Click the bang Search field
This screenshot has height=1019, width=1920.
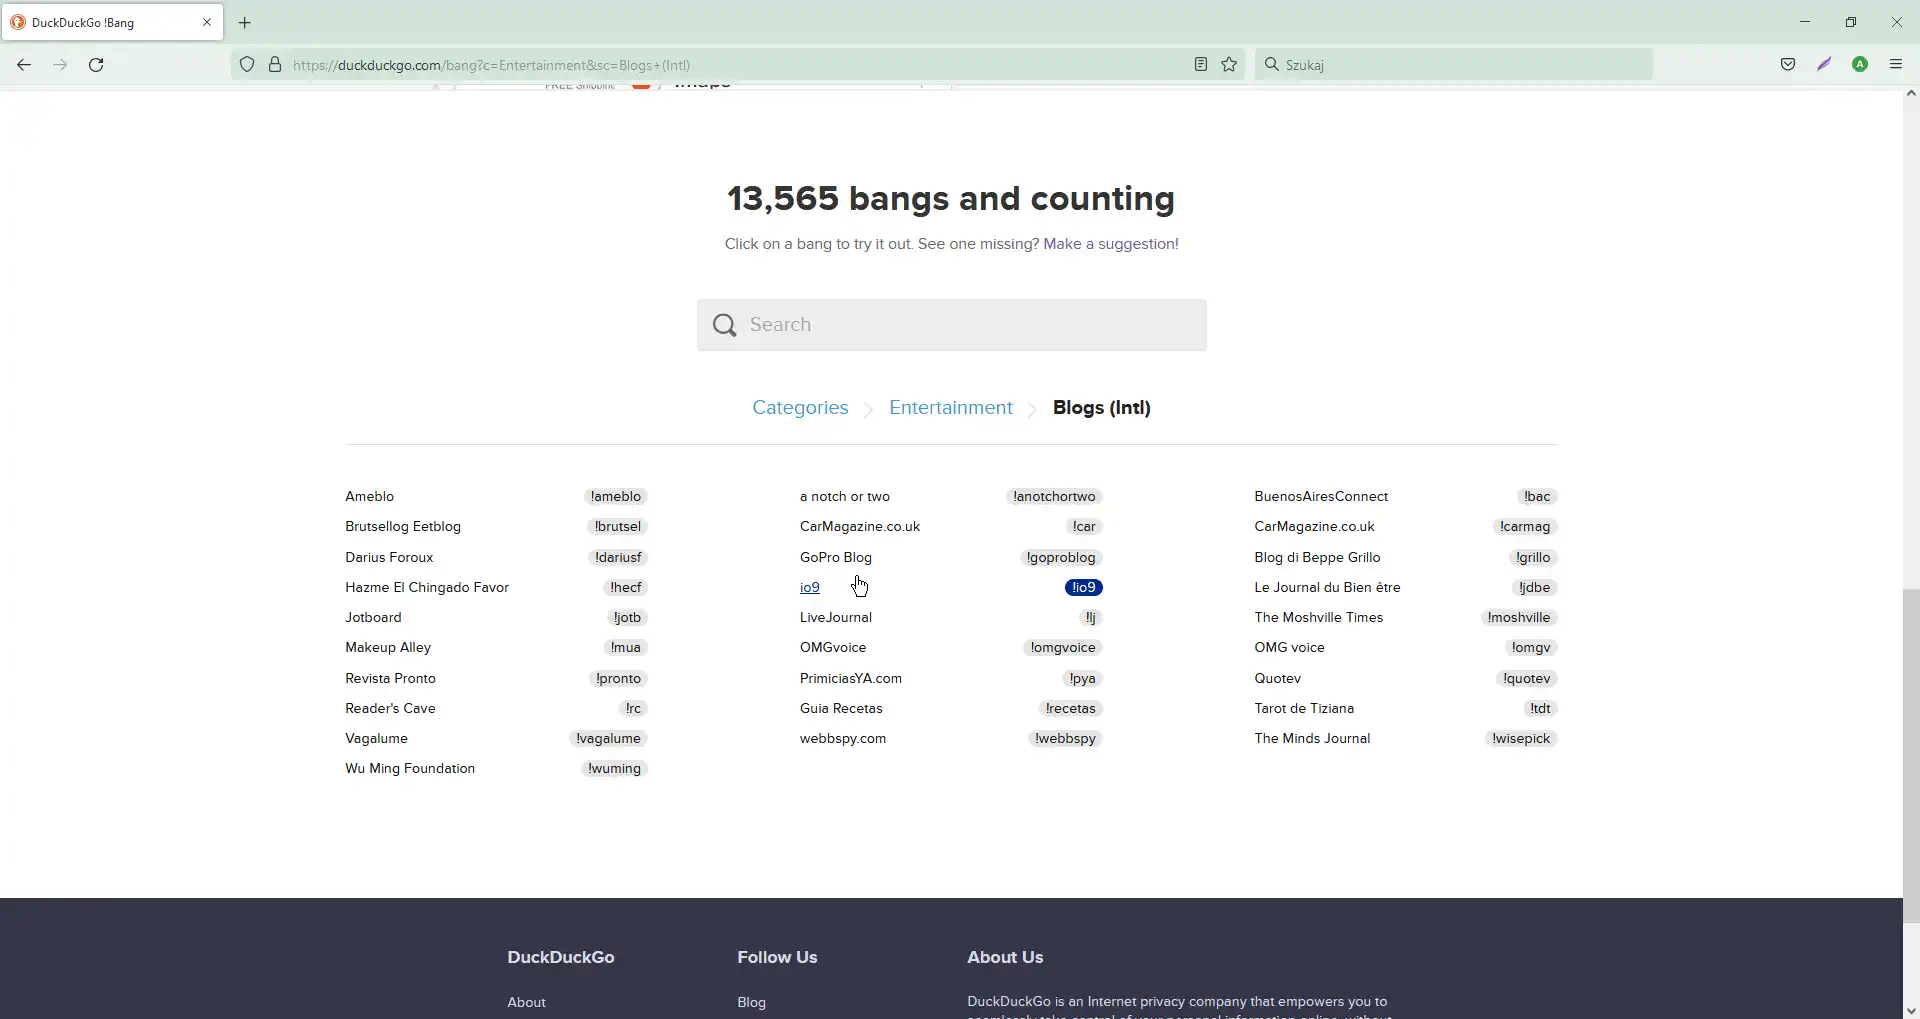tap(952, 325)
